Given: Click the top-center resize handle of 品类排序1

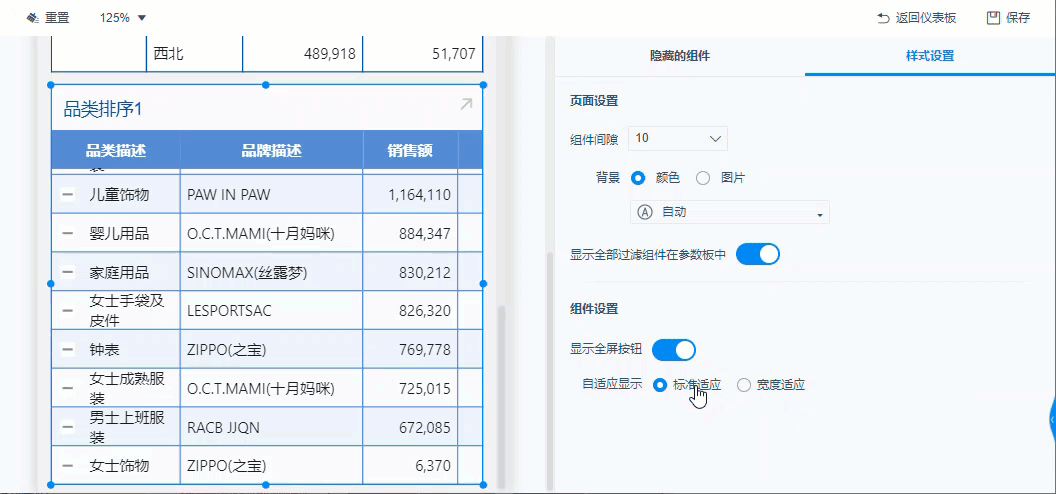Looking at the screenshot, I should pyautogui.click(x=266, y=85).
